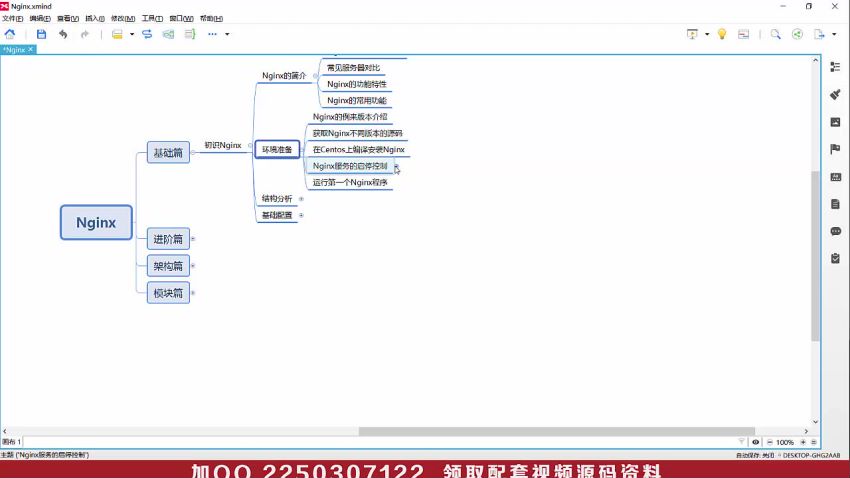Viewport: 850px width, 478px height.
Task: Open the 窗口 menu
Action: 181,18
